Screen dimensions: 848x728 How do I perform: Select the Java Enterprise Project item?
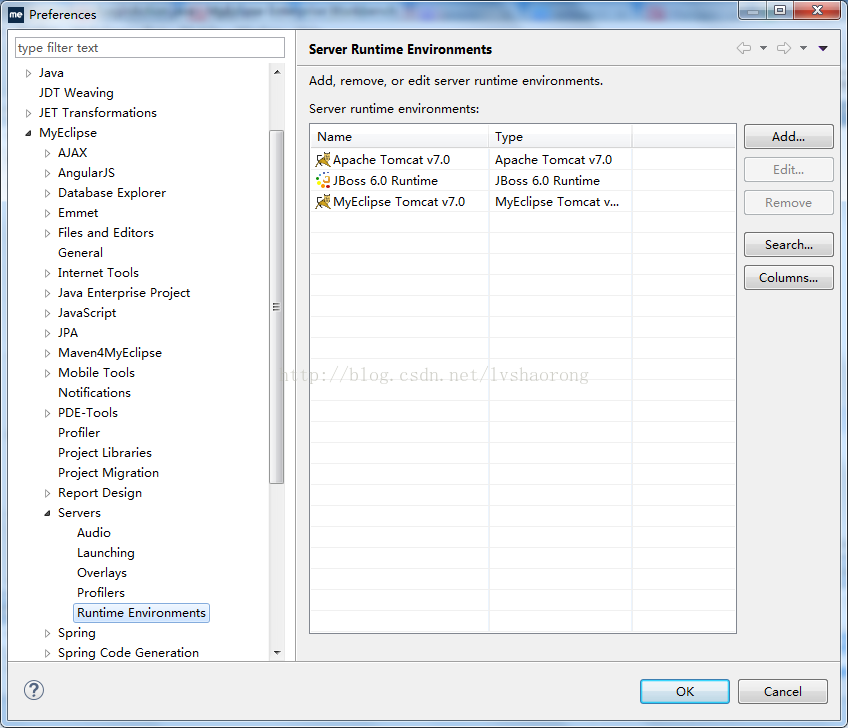124,293
